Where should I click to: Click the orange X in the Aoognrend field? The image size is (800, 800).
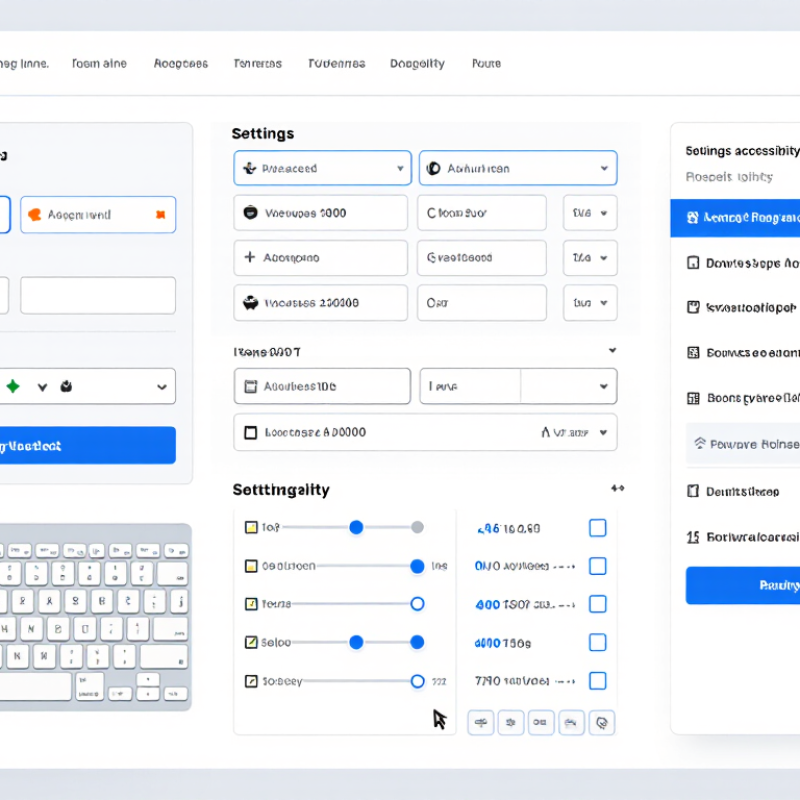161,215
